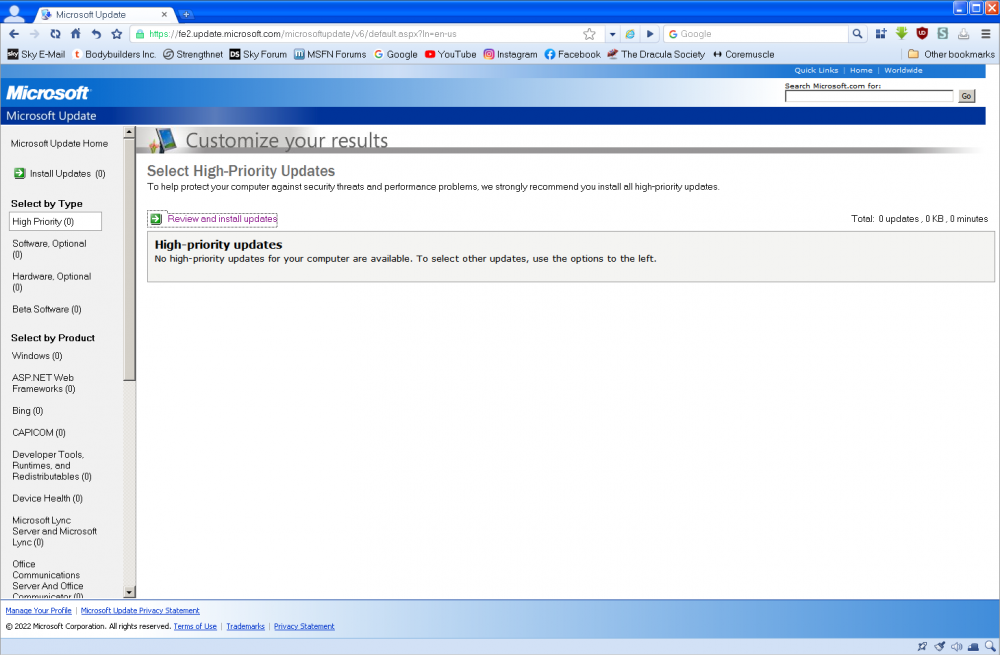The image size is (1000, 655).
Task: Click the speaker icon in the status bar
Action: pos(956,646)
